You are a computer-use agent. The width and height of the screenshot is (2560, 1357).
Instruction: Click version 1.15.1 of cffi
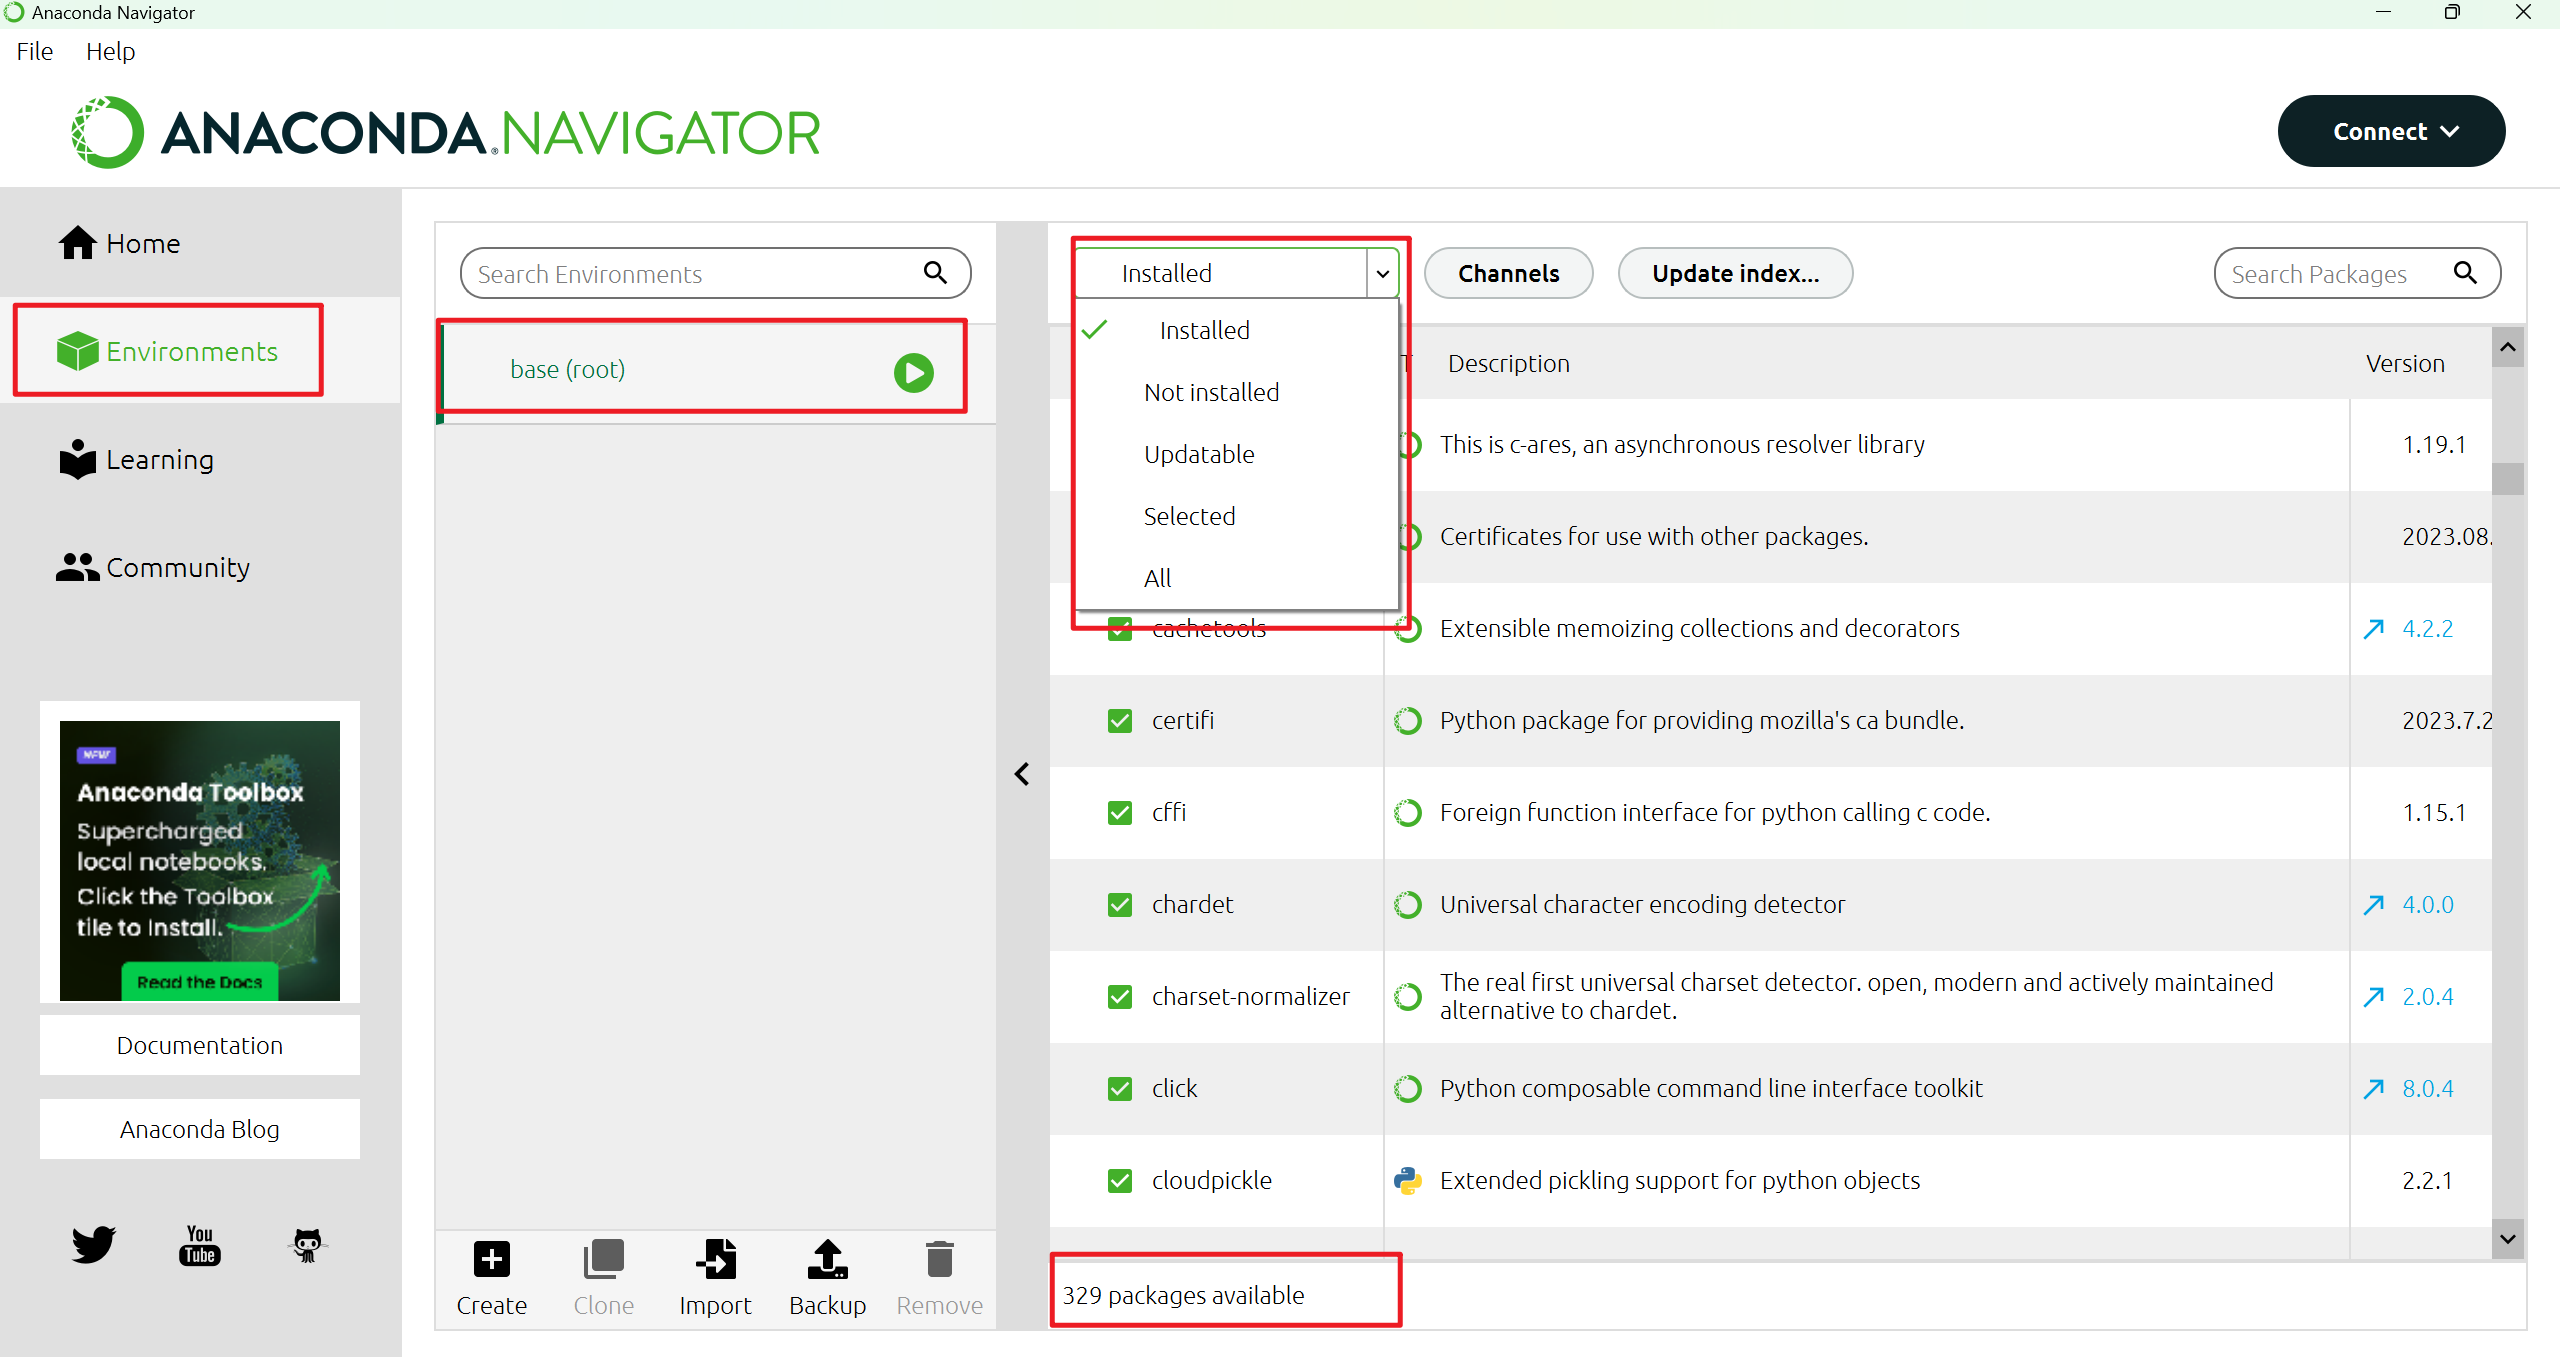2434,812
